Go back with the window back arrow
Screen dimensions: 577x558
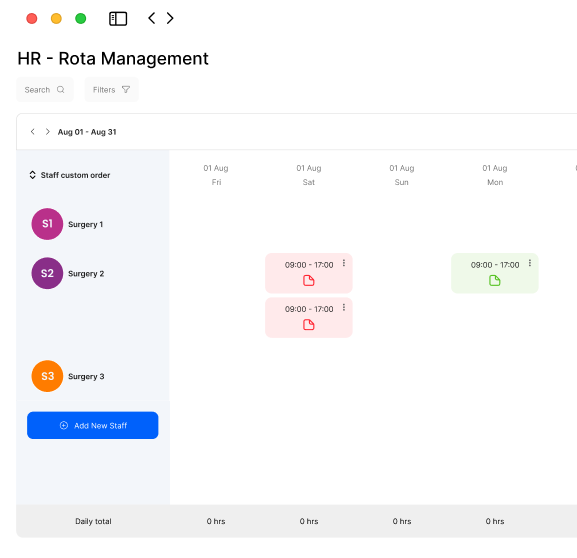click(x=152, y=18)
